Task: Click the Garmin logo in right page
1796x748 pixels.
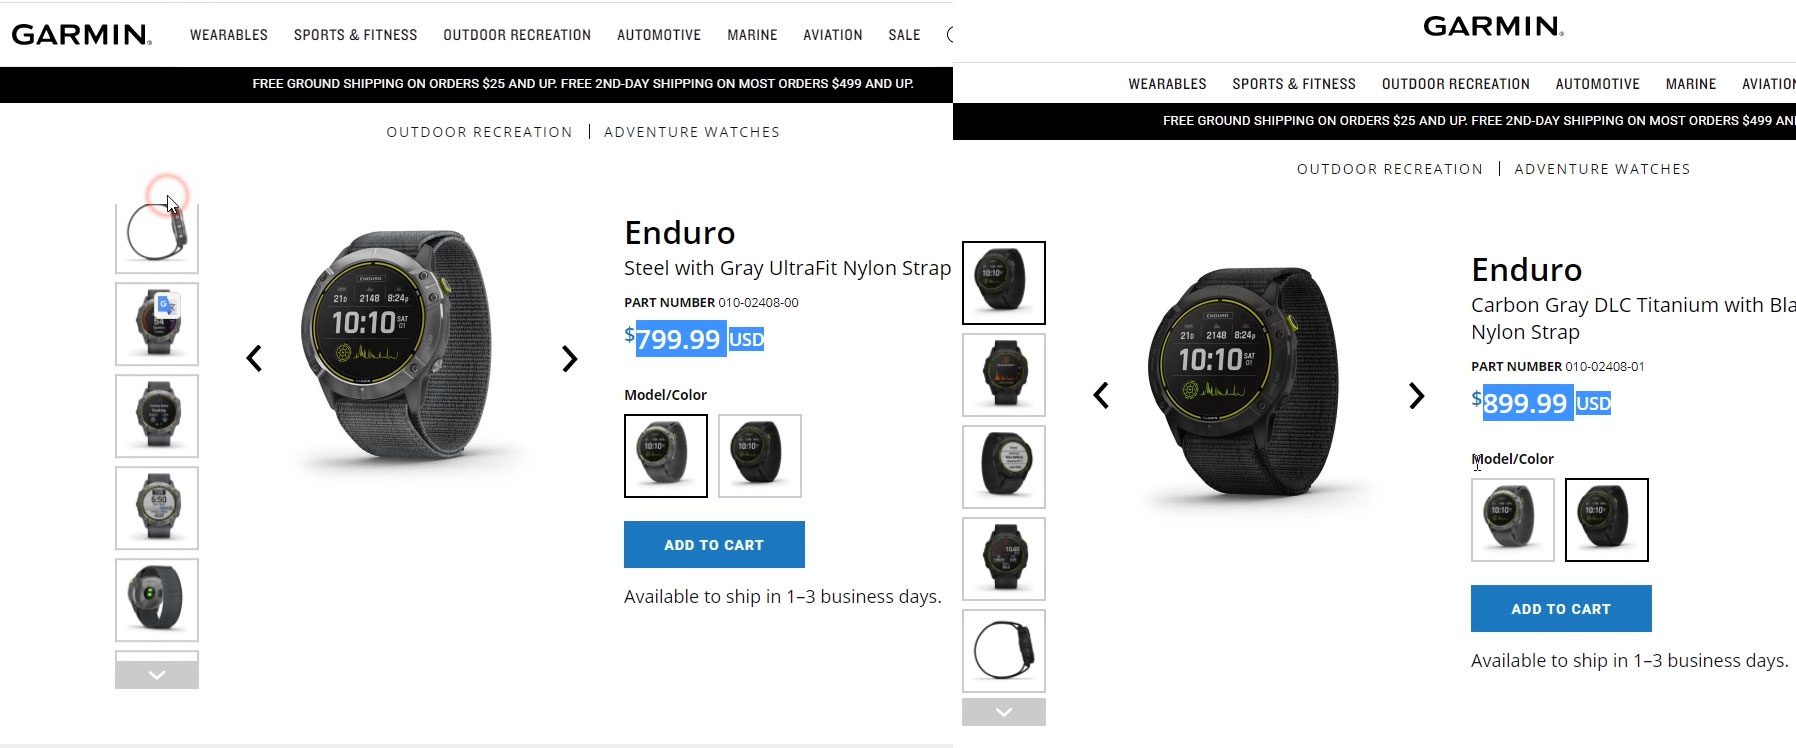Action: pyautogui.click(x=1493, y=26)
